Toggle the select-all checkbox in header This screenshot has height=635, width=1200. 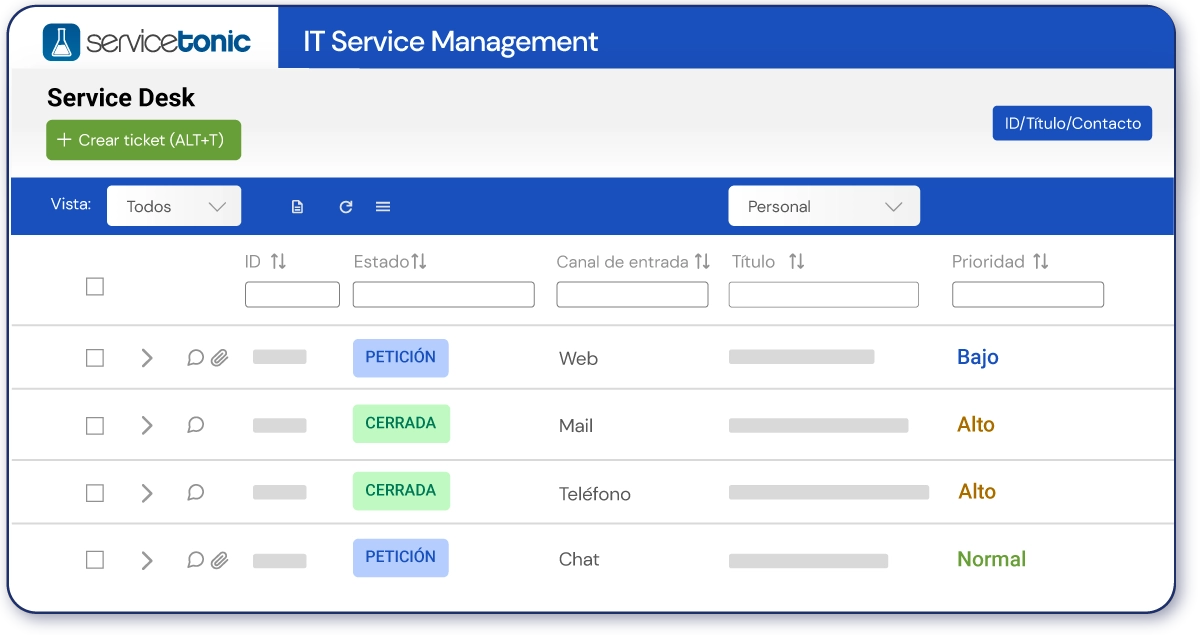(x=94, y=287)
